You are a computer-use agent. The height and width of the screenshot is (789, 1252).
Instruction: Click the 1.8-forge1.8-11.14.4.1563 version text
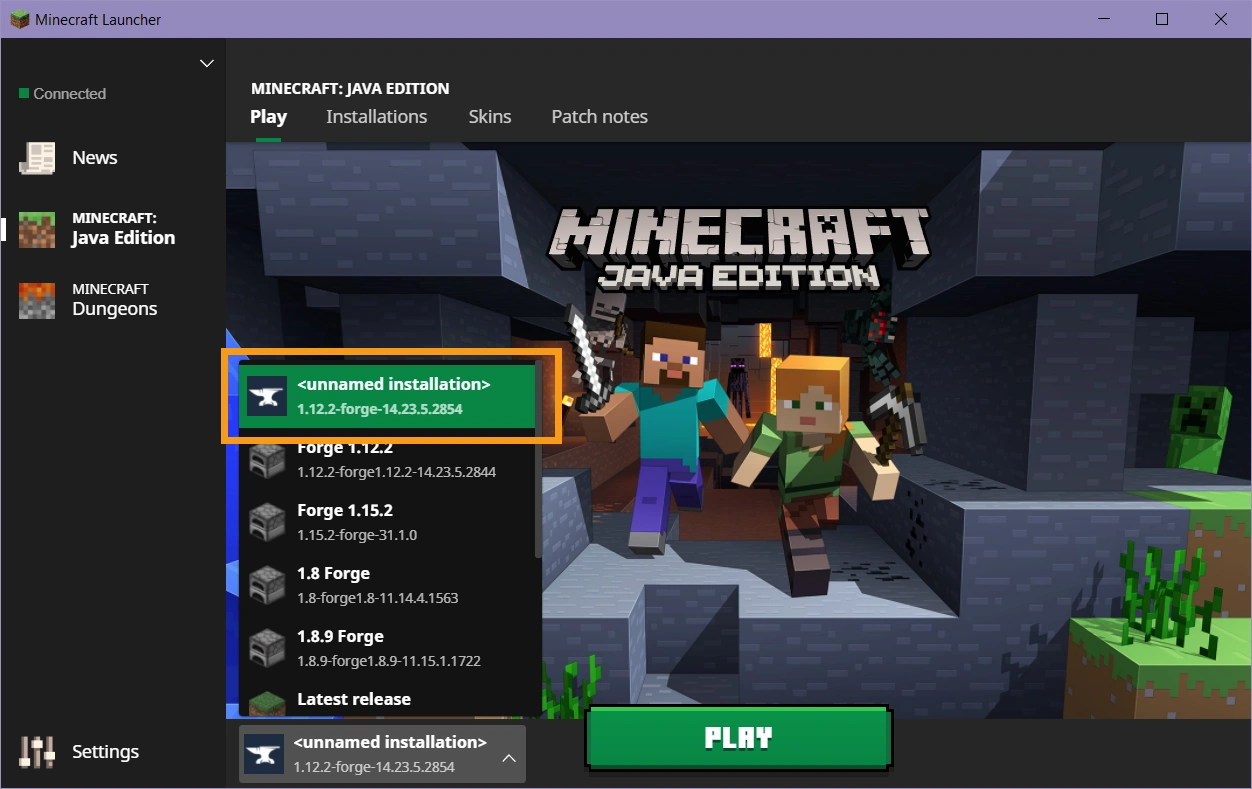(x=377, y=598)
